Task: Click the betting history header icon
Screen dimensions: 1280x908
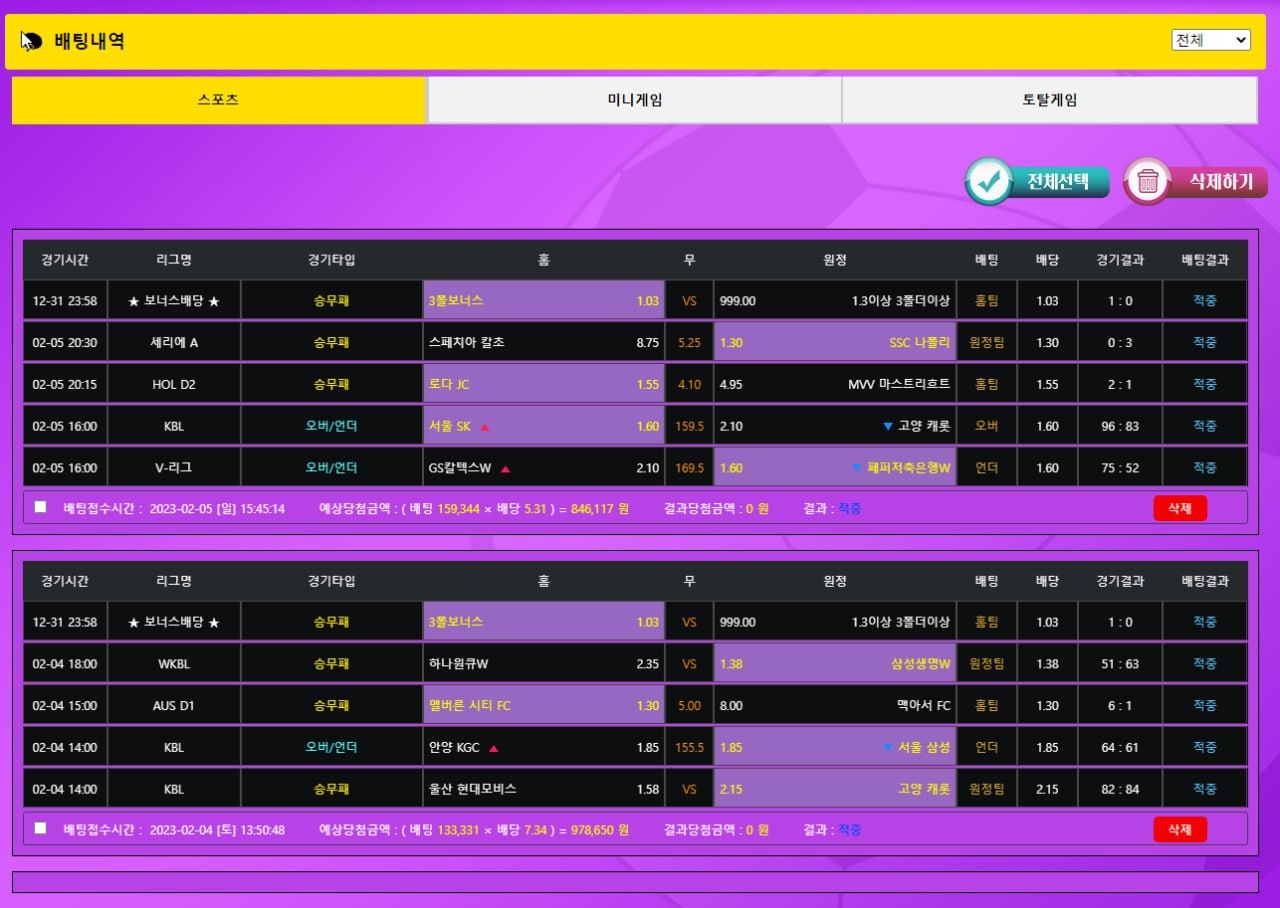Action: (x=31, y=41)
